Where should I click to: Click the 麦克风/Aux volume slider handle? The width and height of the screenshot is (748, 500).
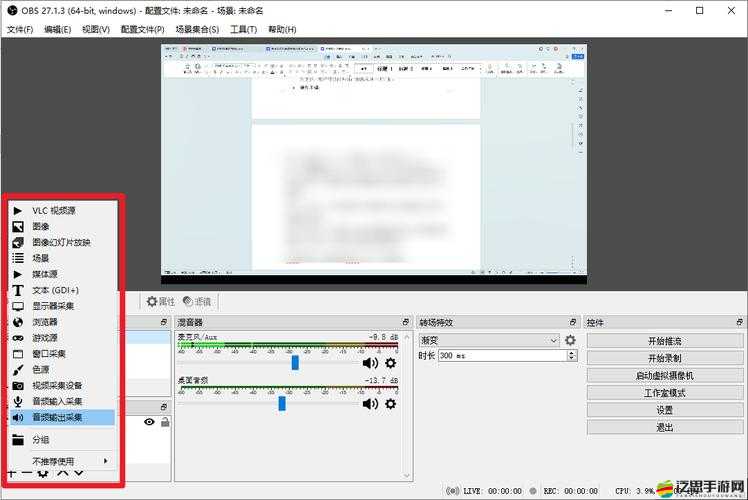coord(295,363)
